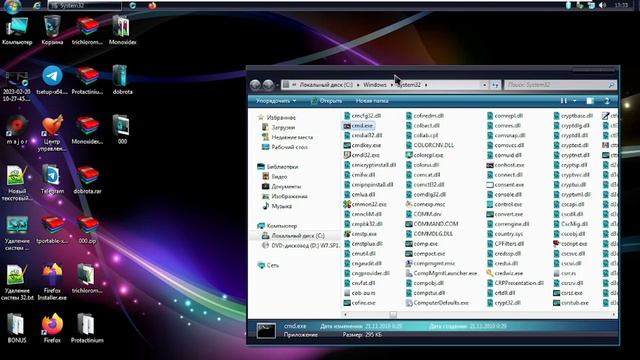Click the refresh button beside address bar
Viewport: 640px width, 360px height.
tap(495, 85)
